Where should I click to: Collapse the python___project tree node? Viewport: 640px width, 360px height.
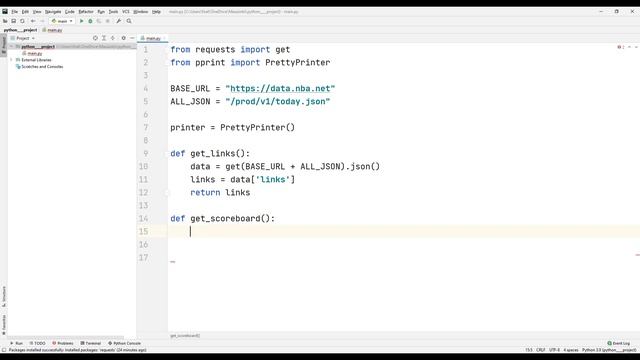click(11, 47)
